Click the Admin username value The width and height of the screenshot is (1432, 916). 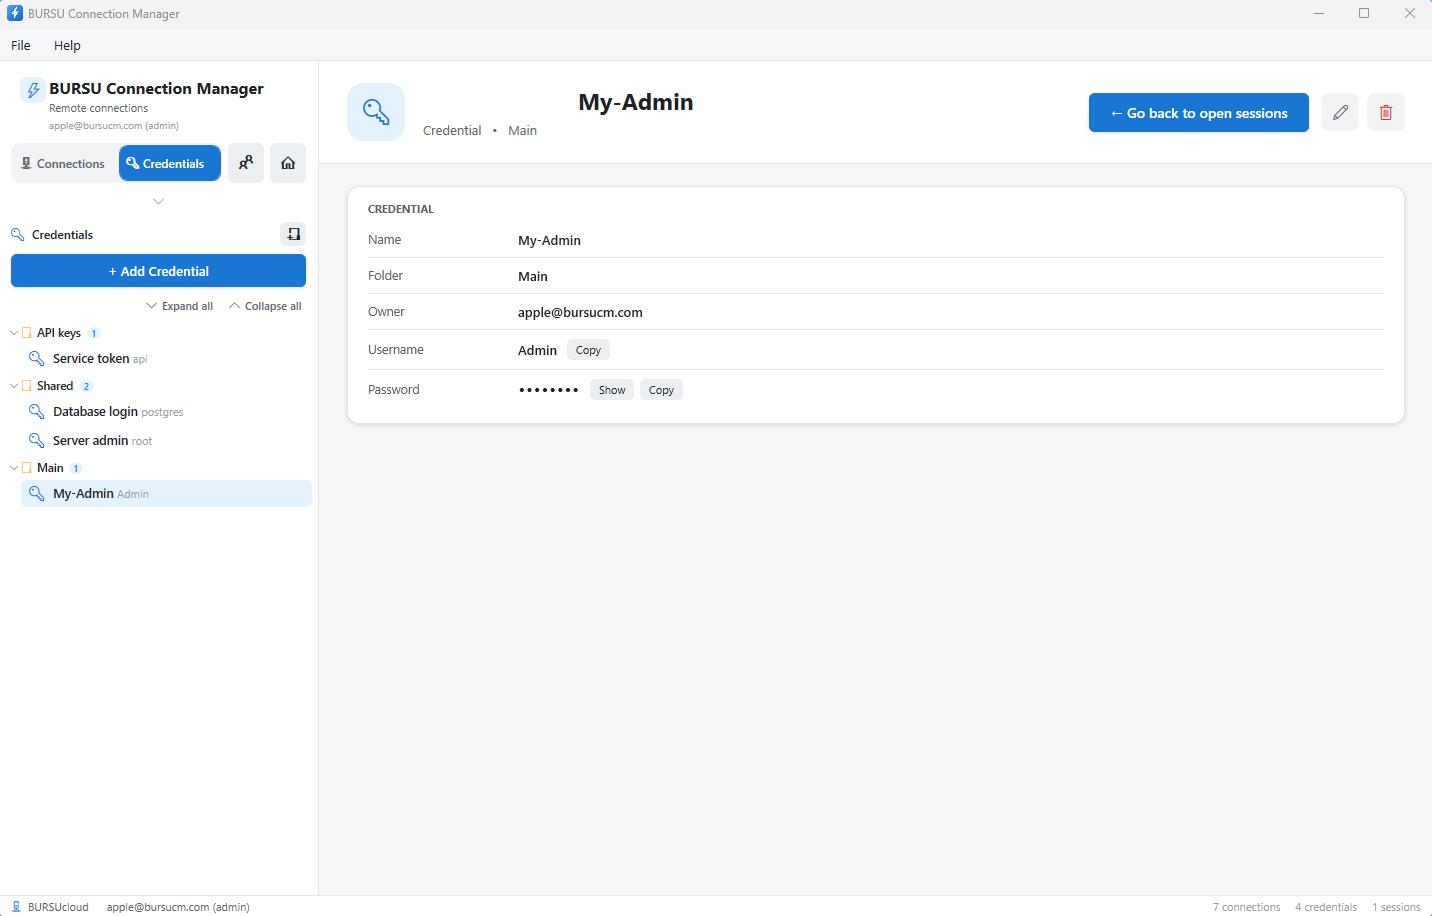[537, 350]
